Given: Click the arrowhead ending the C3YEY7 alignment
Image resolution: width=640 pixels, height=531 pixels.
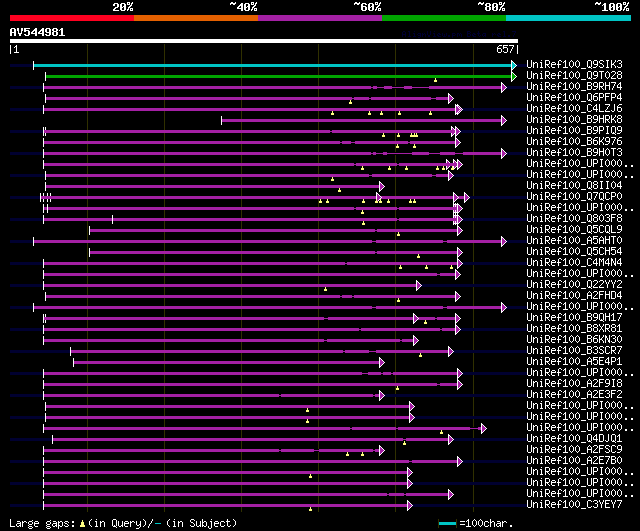Looking at the screenshot, I should click(x=410, y=506).
